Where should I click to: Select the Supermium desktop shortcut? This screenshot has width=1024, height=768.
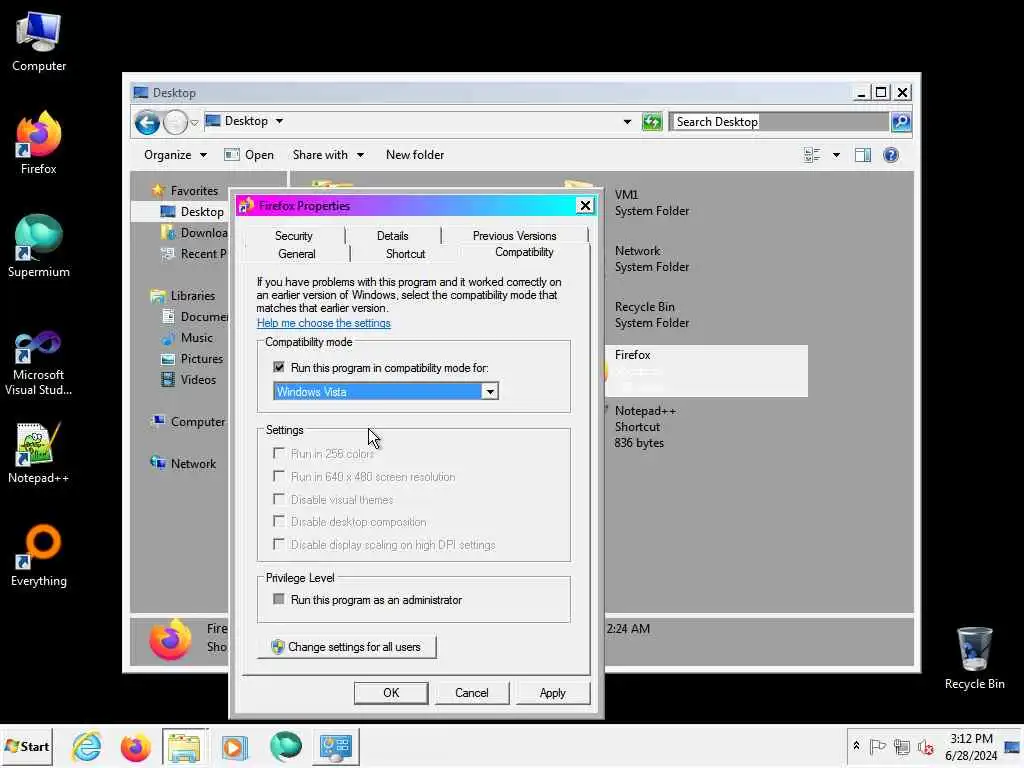click(39, 246)
